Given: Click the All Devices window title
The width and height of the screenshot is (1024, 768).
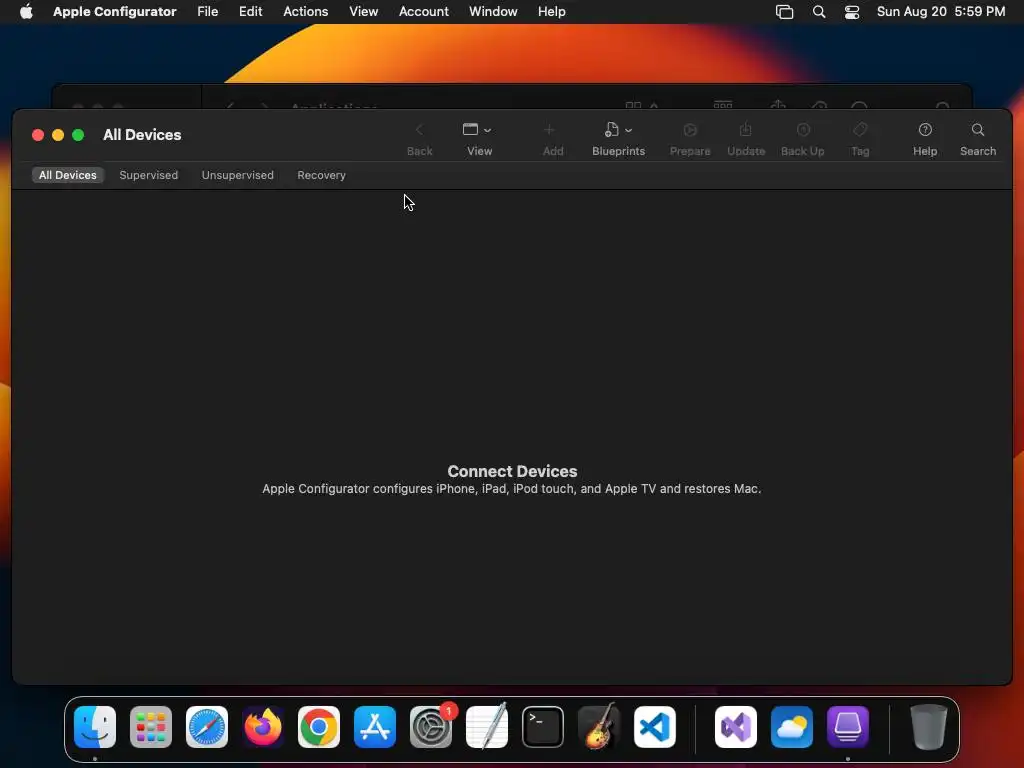Looking at the screenshot, I should click(142, 135).
